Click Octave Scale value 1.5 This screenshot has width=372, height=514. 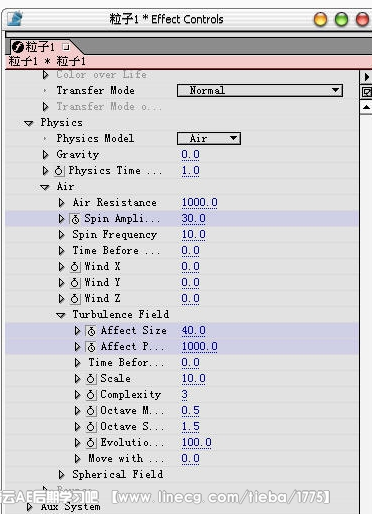[190, 427]
